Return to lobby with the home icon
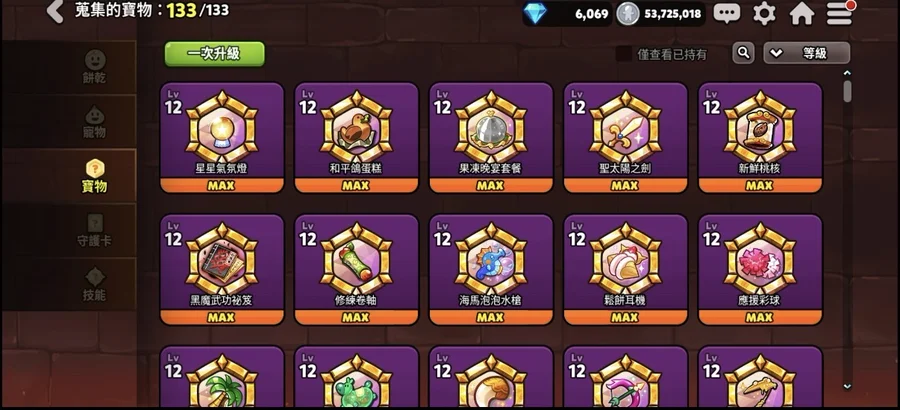This screenshot has height=410, width=900. tap(802, 13)
